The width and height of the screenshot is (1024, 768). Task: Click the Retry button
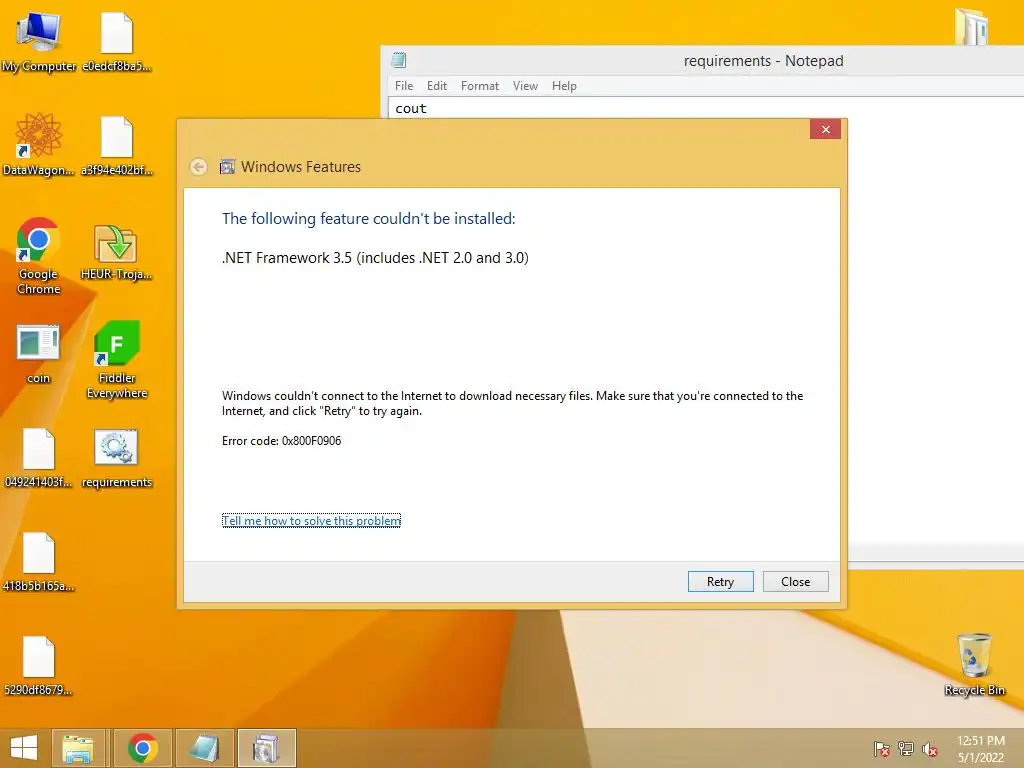coord(720,581)
